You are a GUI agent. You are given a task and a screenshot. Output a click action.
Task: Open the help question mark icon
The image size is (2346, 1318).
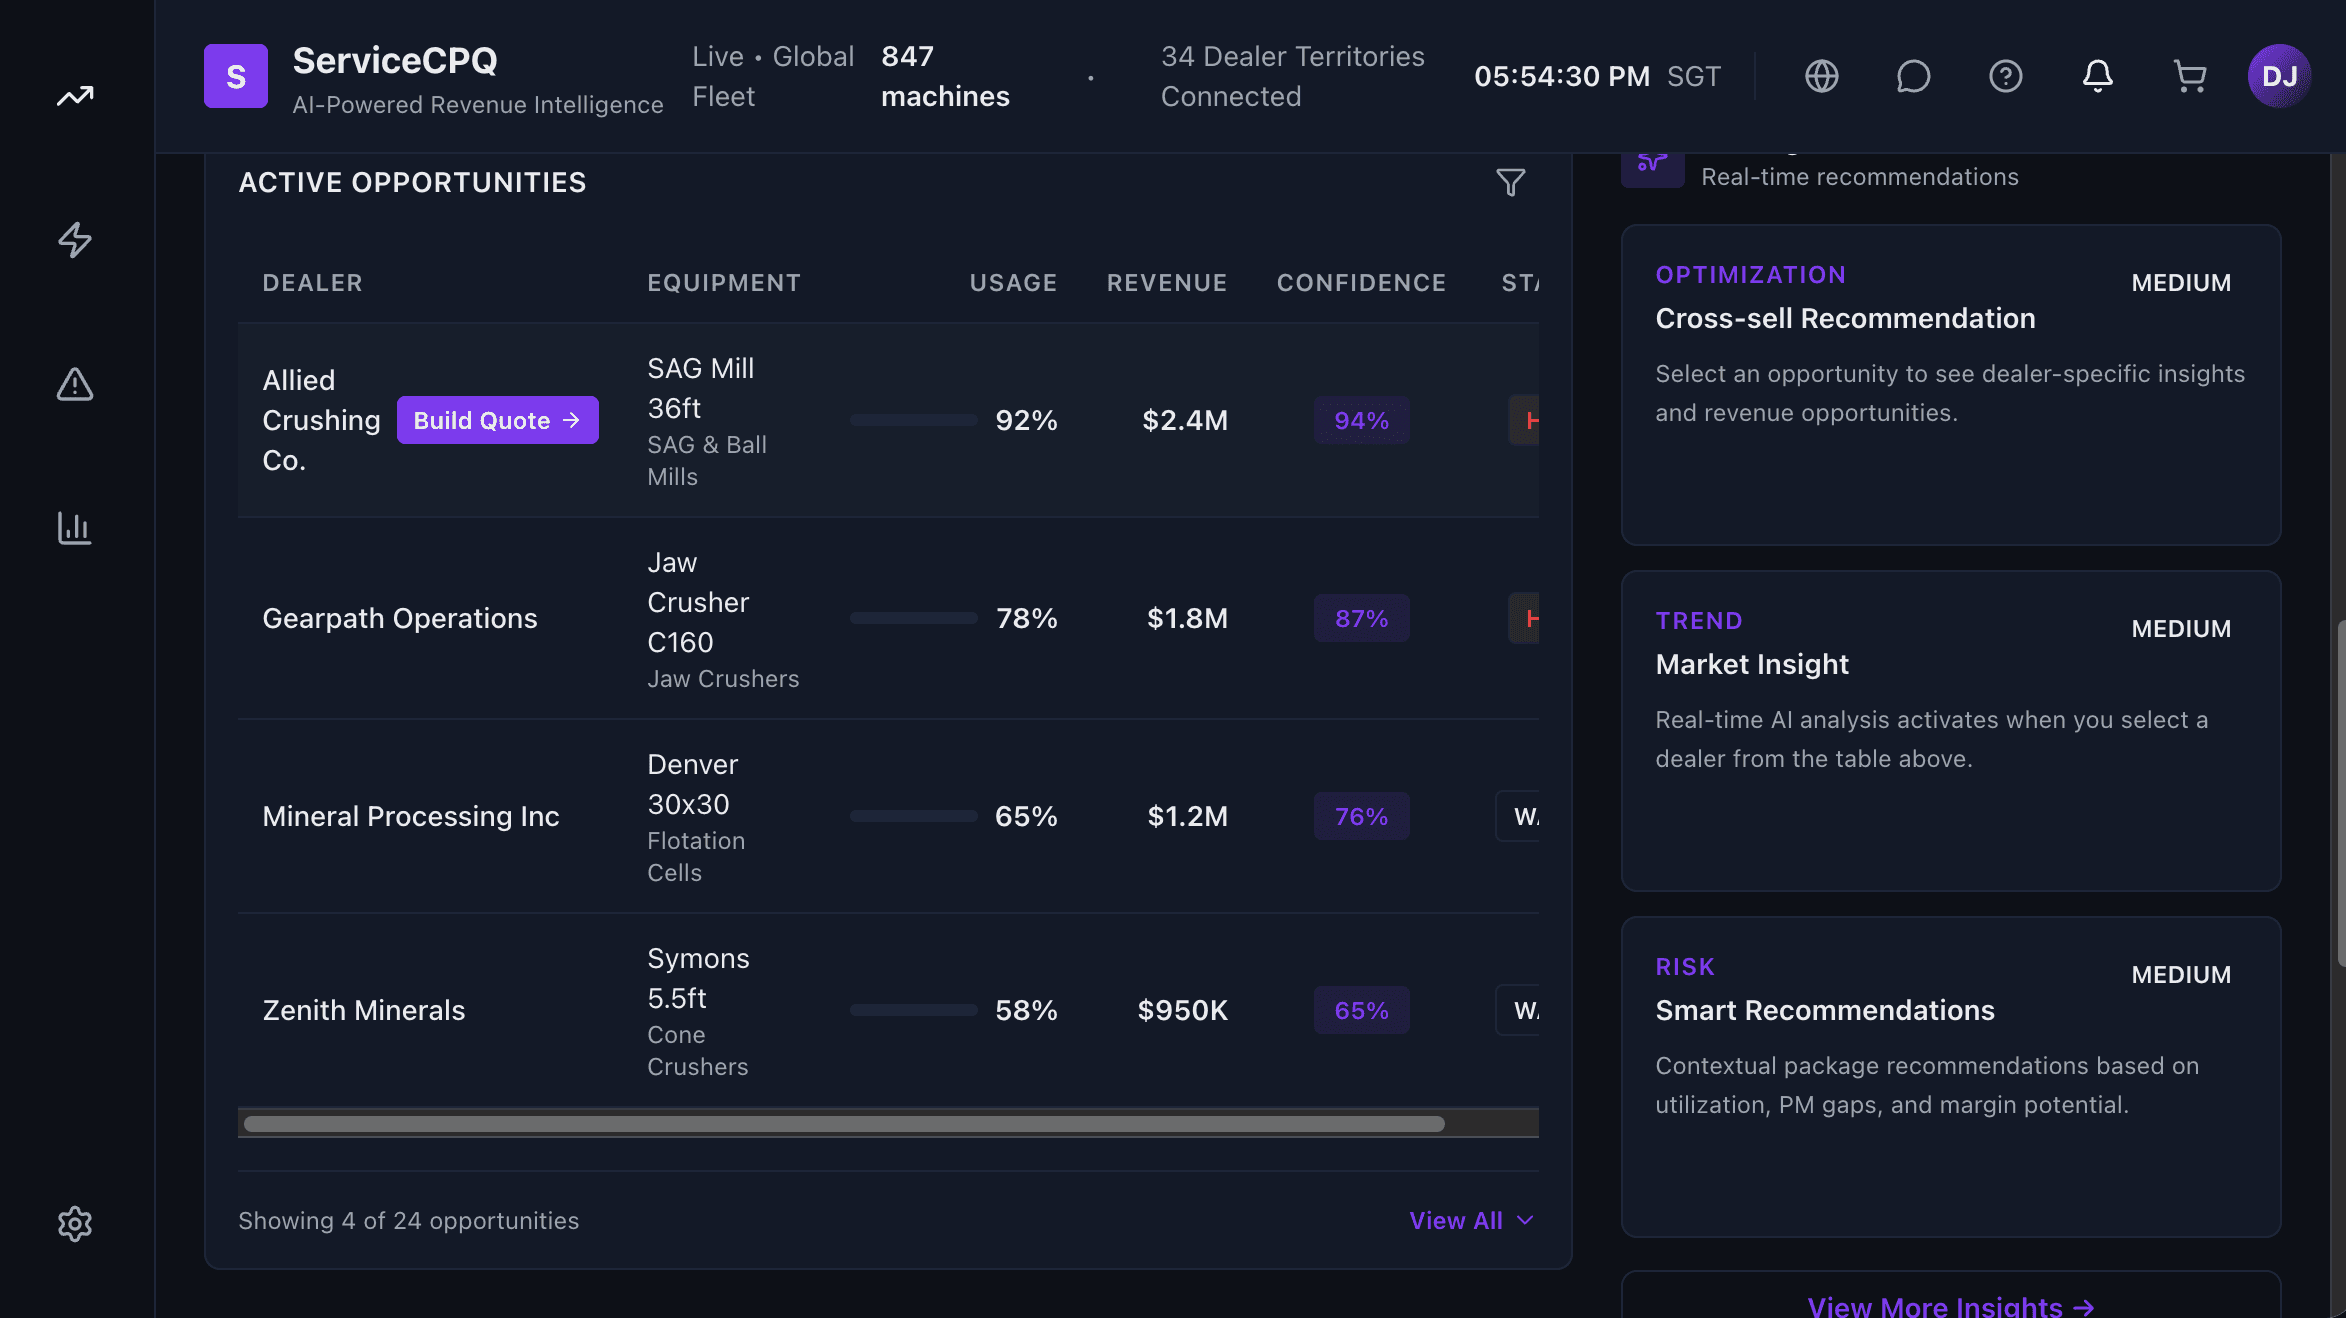[x=2006, y=76]
